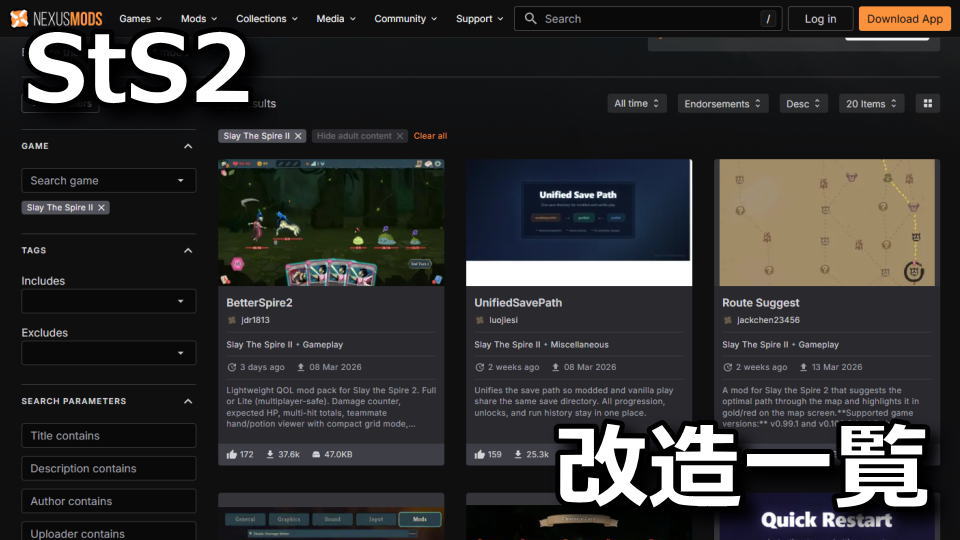
Task: Click the Download App button
Action: [904, 18]
